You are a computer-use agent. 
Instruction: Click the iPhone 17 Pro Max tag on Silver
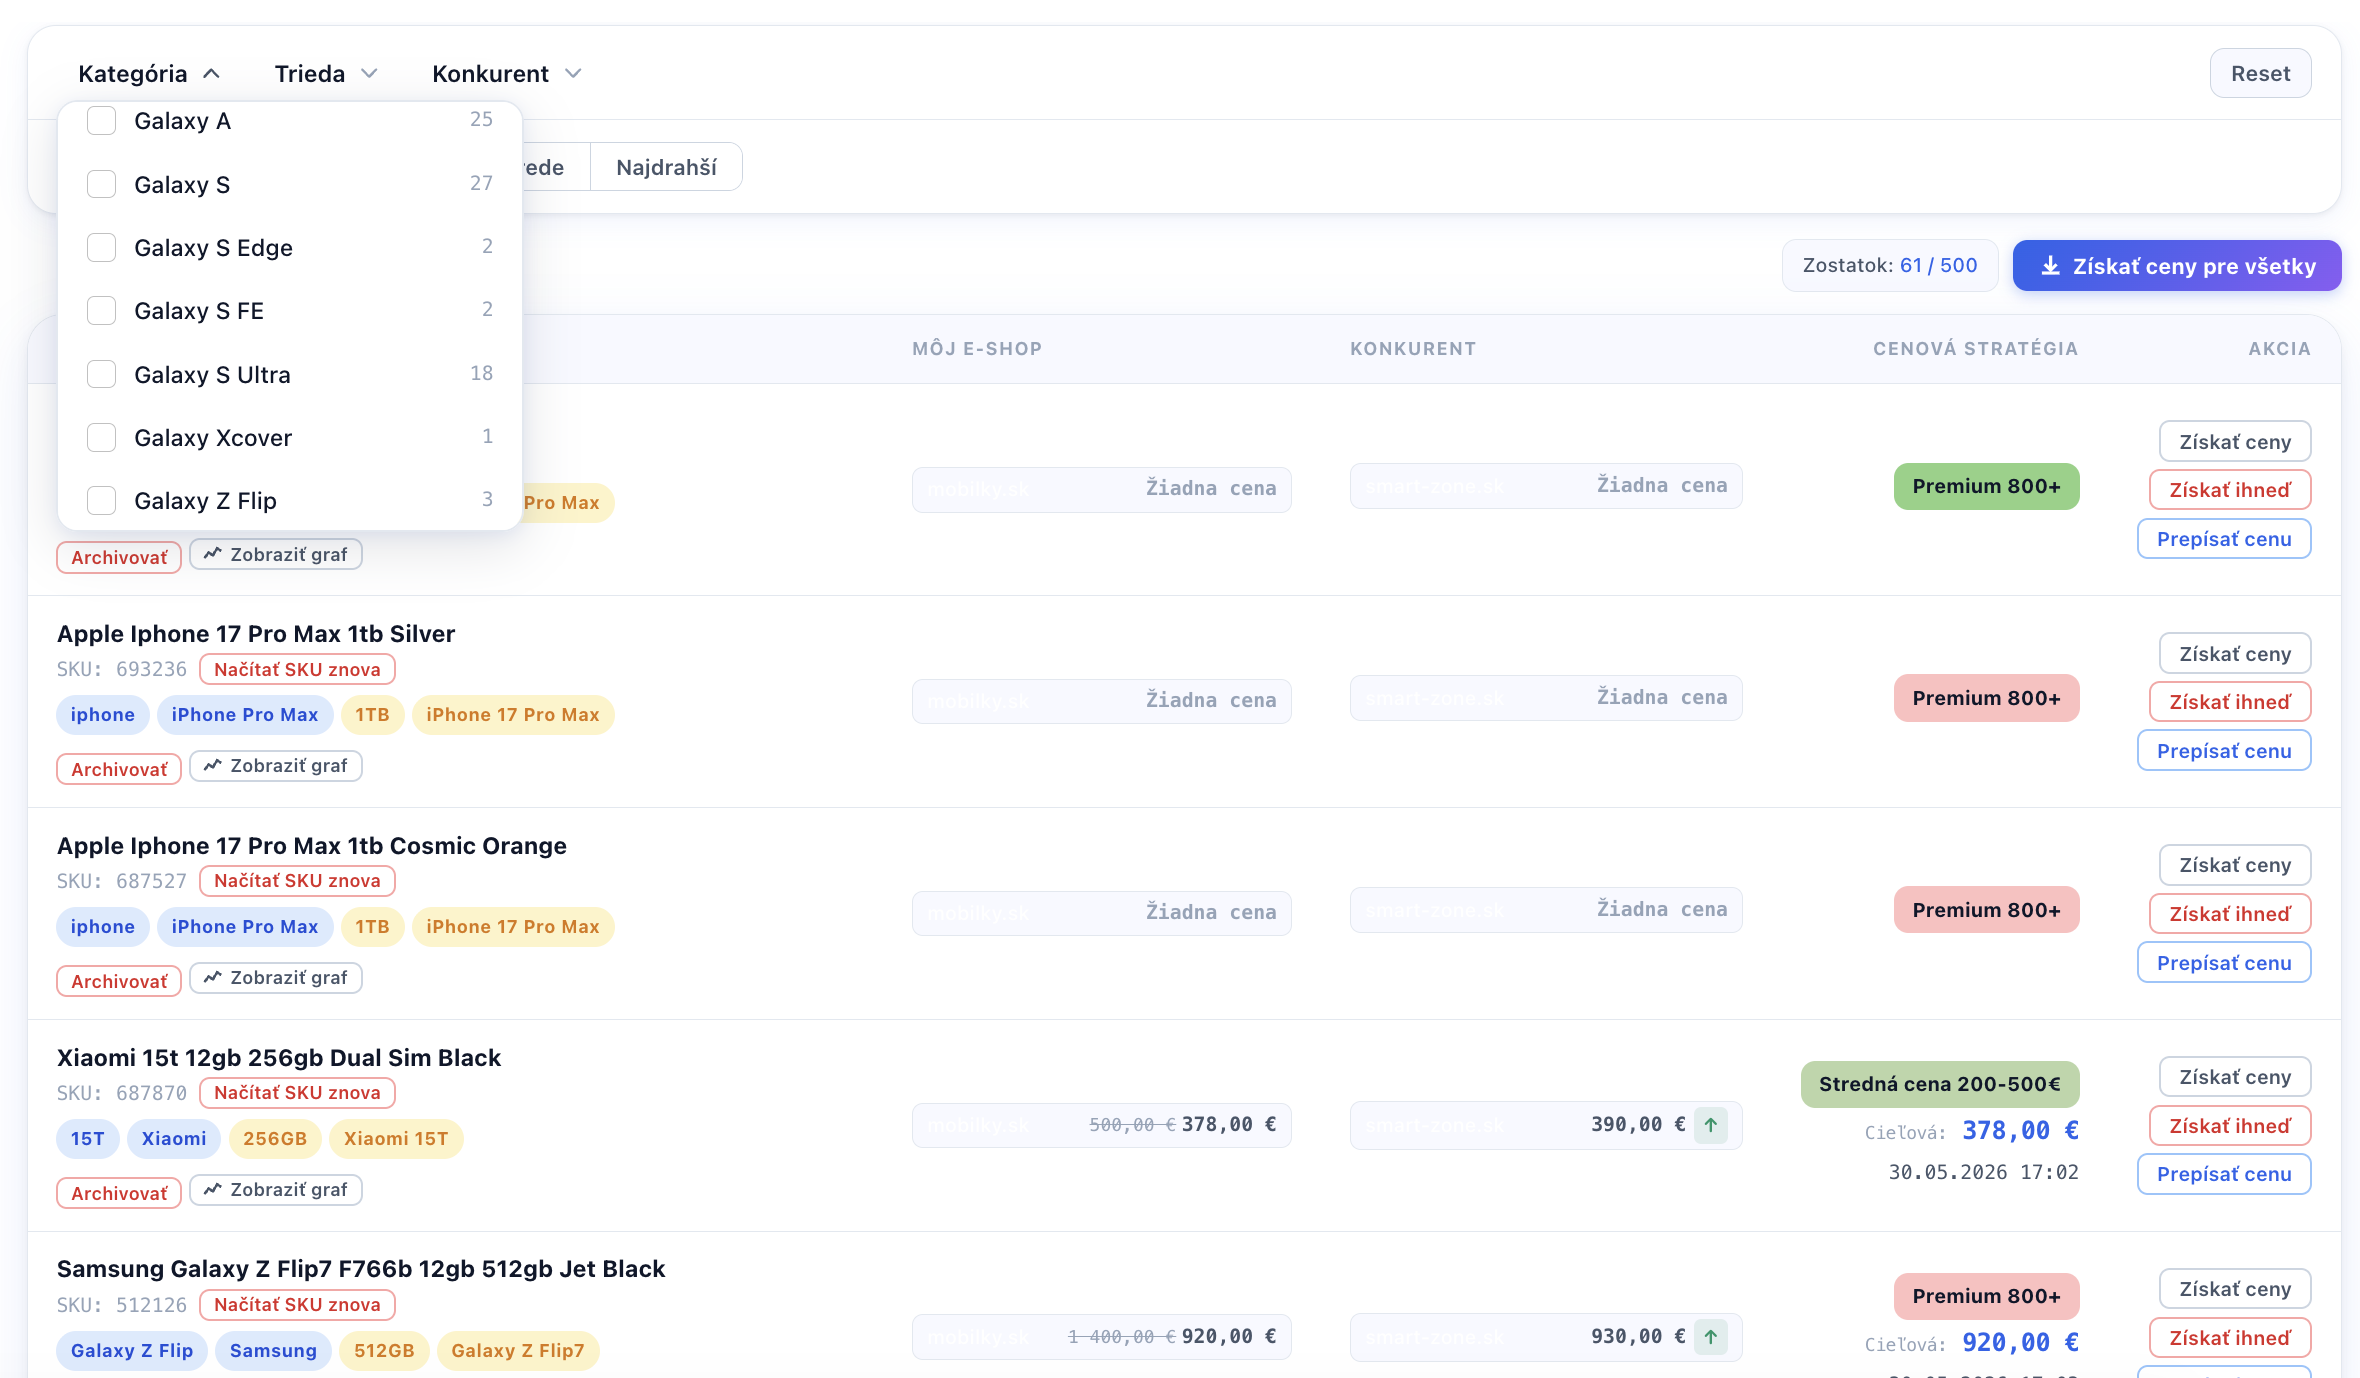tap(513, 715)
